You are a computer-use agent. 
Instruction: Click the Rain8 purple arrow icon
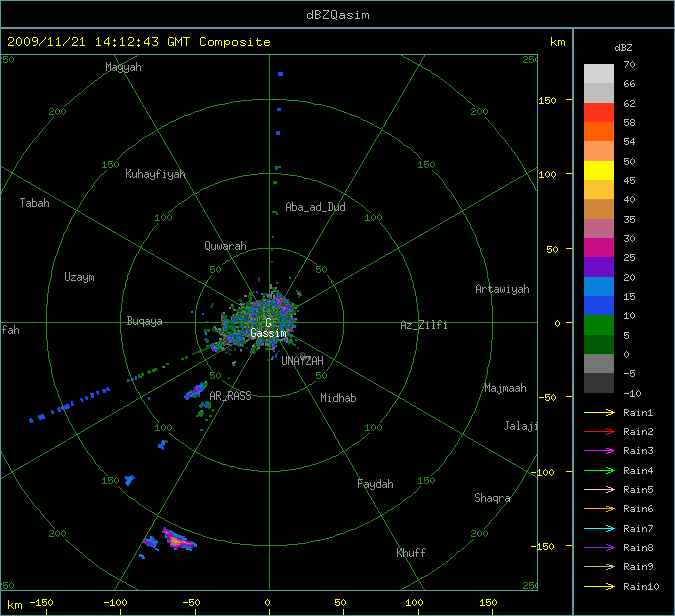click(x=599, y=548)
